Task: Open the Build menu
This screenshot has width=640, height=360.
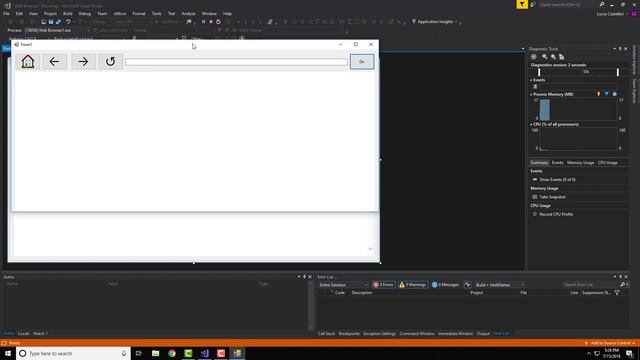Action: [68, 13]
